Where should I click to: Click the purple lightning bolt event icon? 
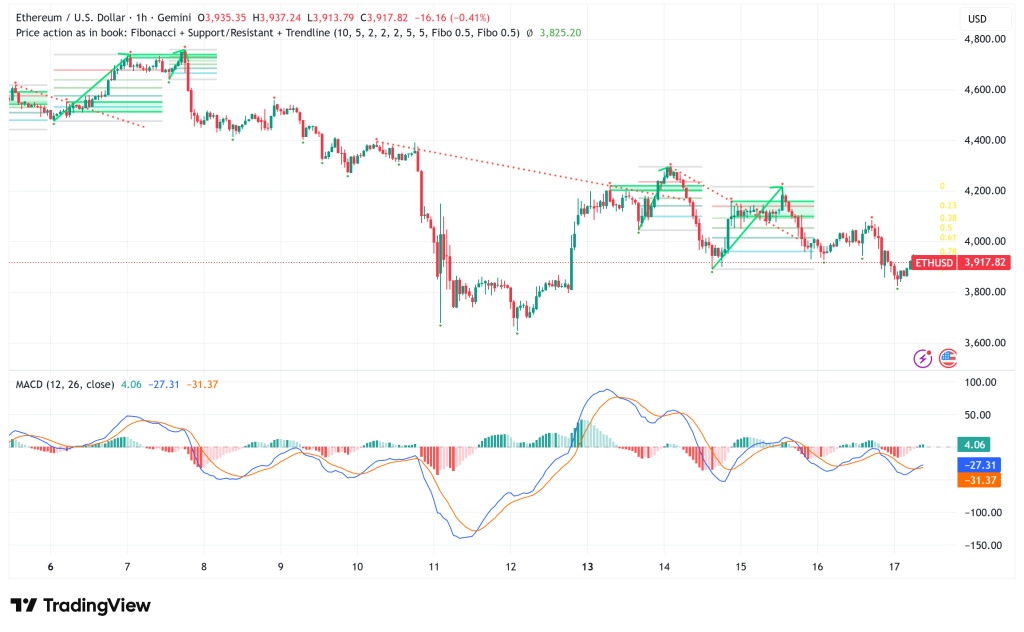(923, 358)
